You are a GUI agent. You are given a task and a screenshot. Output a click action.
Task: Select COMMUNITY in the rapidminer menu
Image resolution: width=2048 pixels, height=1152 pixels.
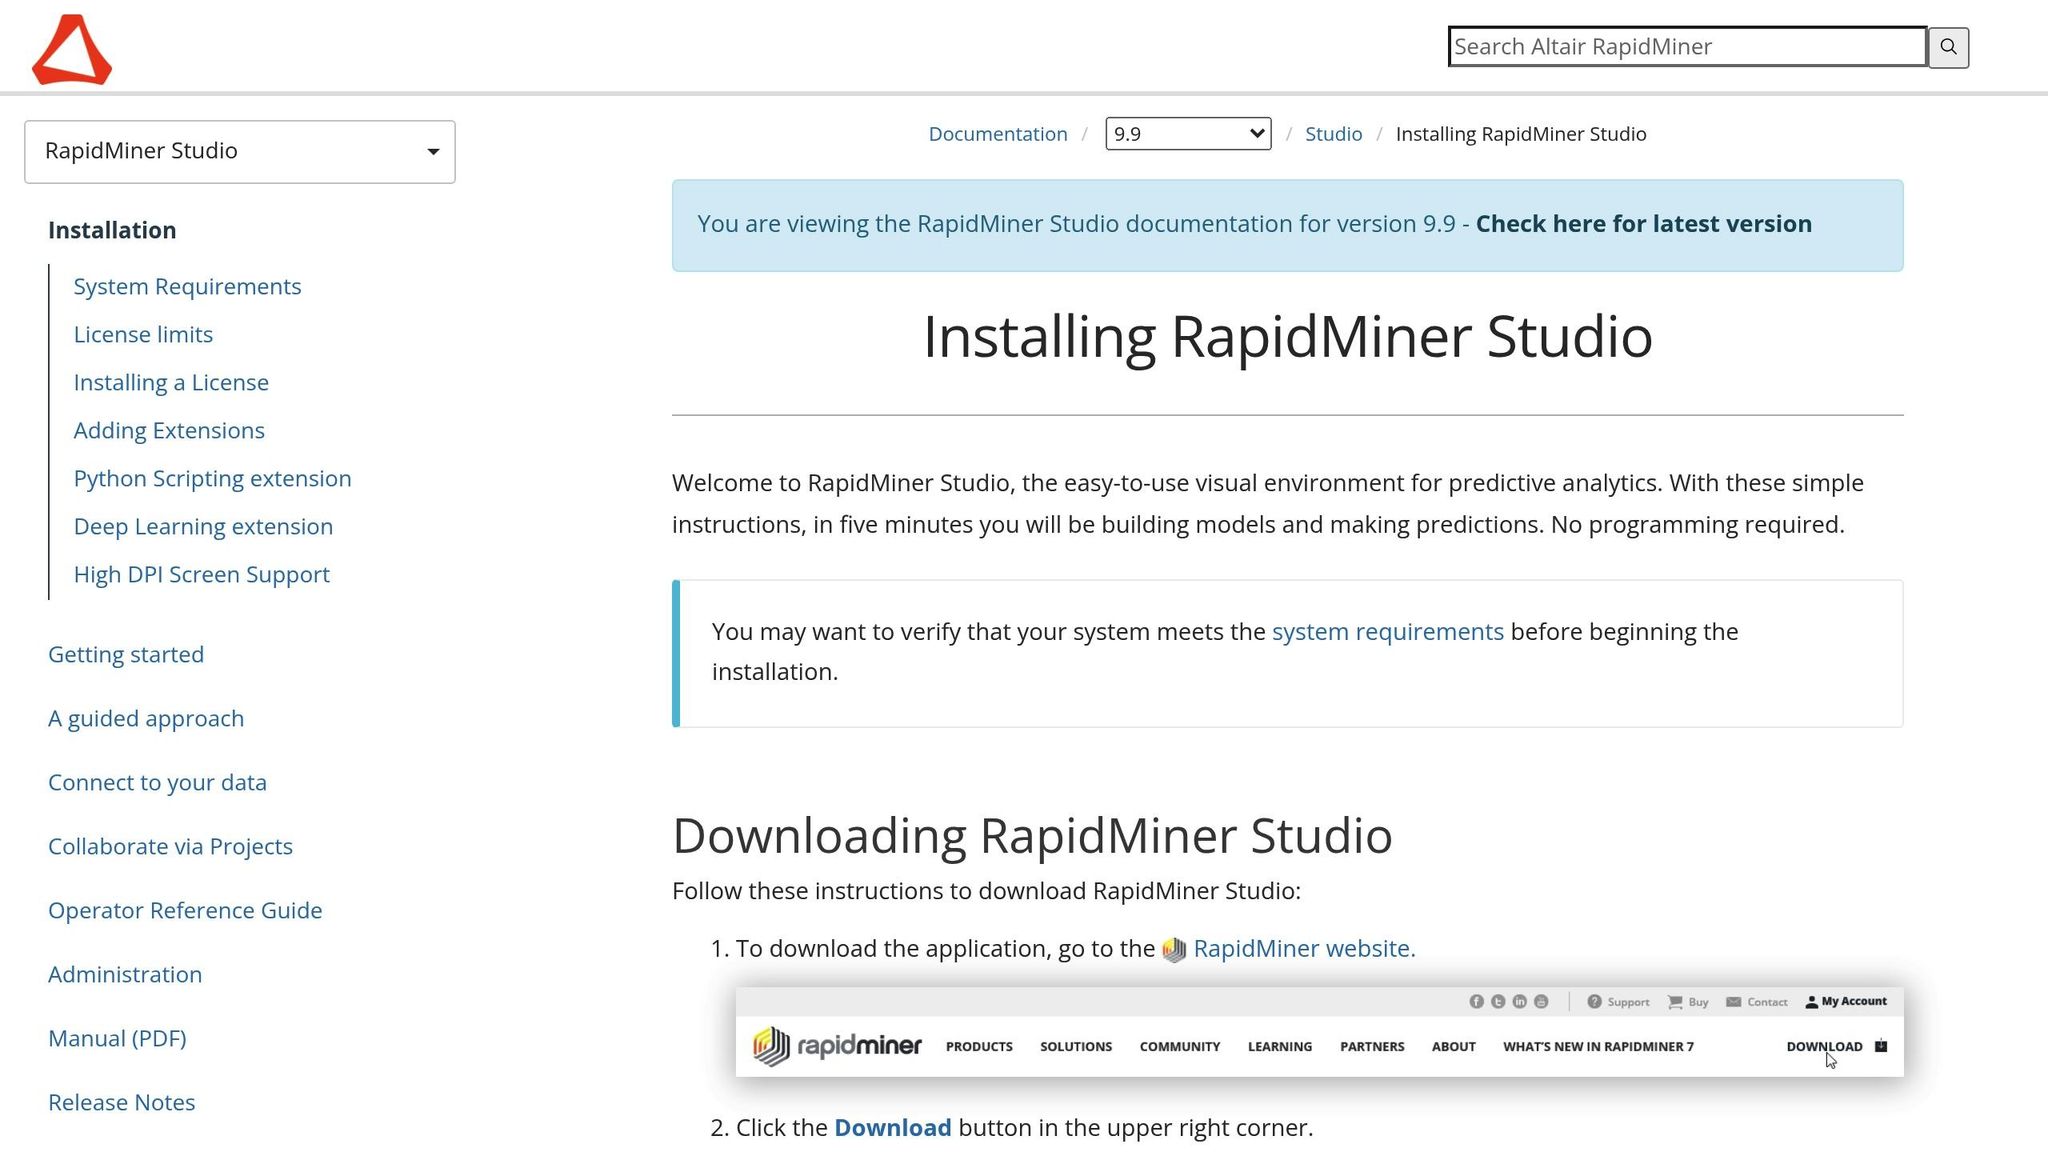(x=1179, y=1046)
